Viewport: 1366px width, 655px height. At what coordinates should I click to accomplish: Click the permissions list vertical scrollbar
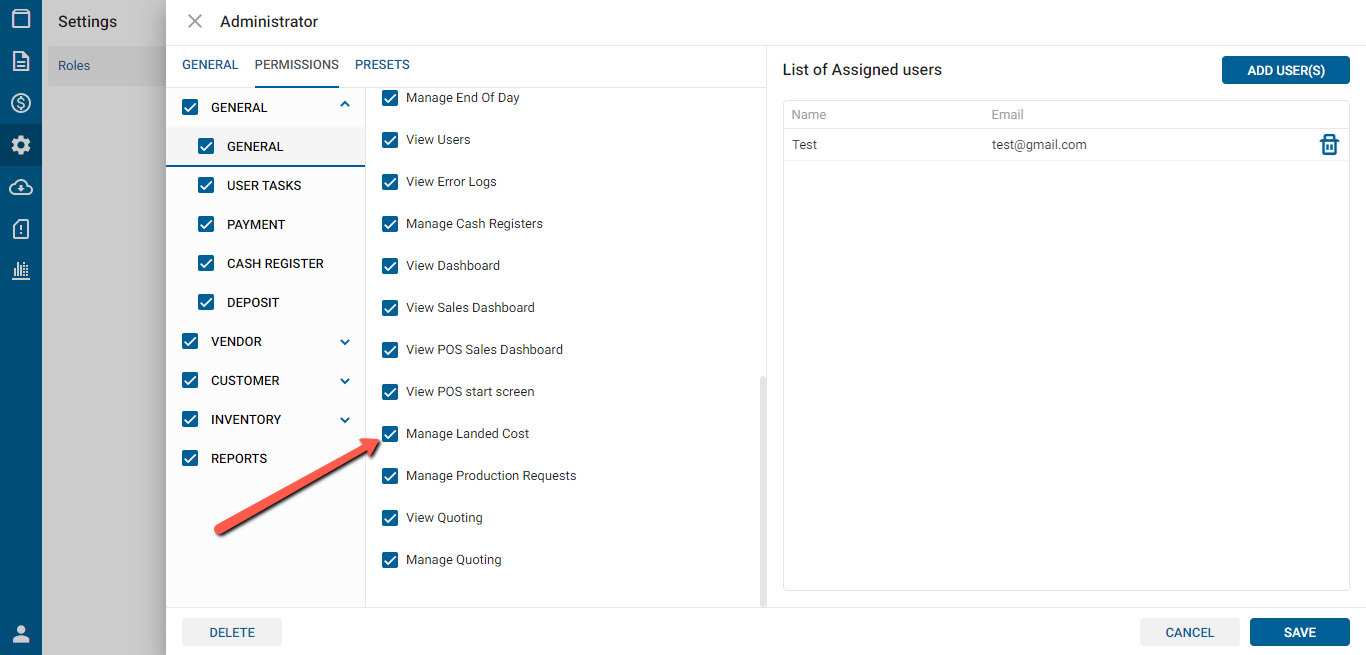[763, 490]
